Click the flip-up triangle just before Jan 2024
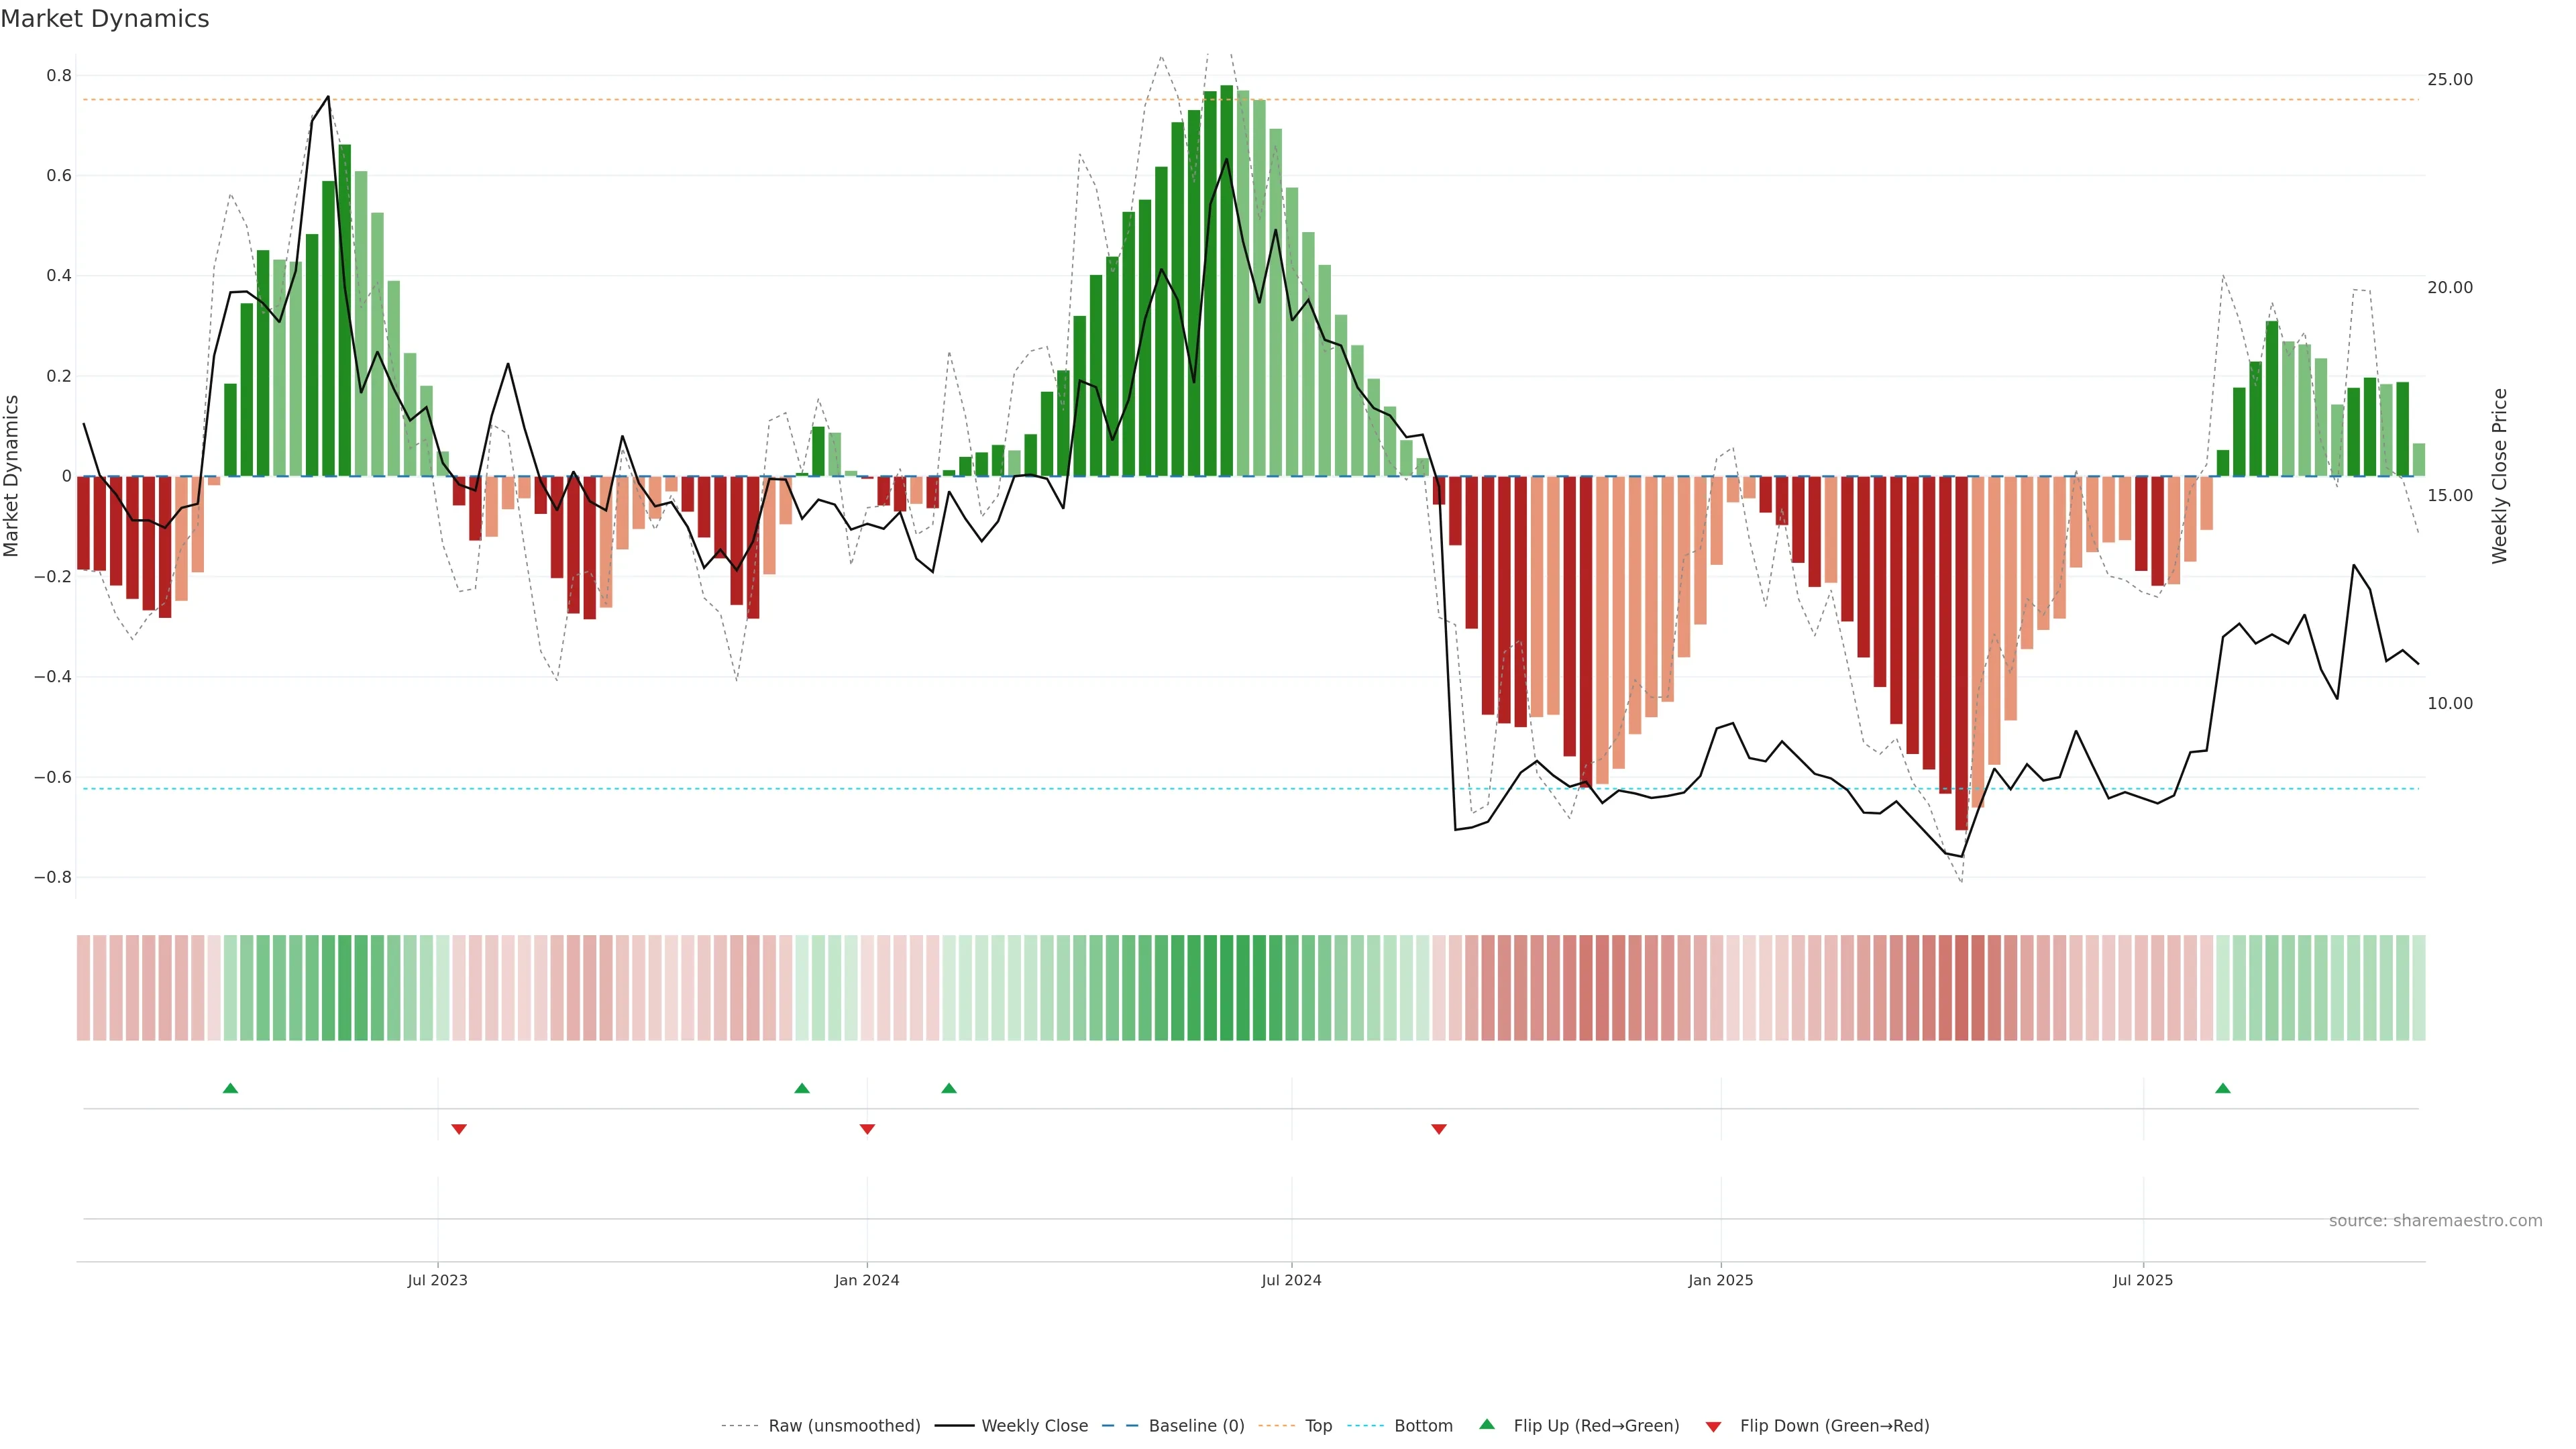 802,1088
